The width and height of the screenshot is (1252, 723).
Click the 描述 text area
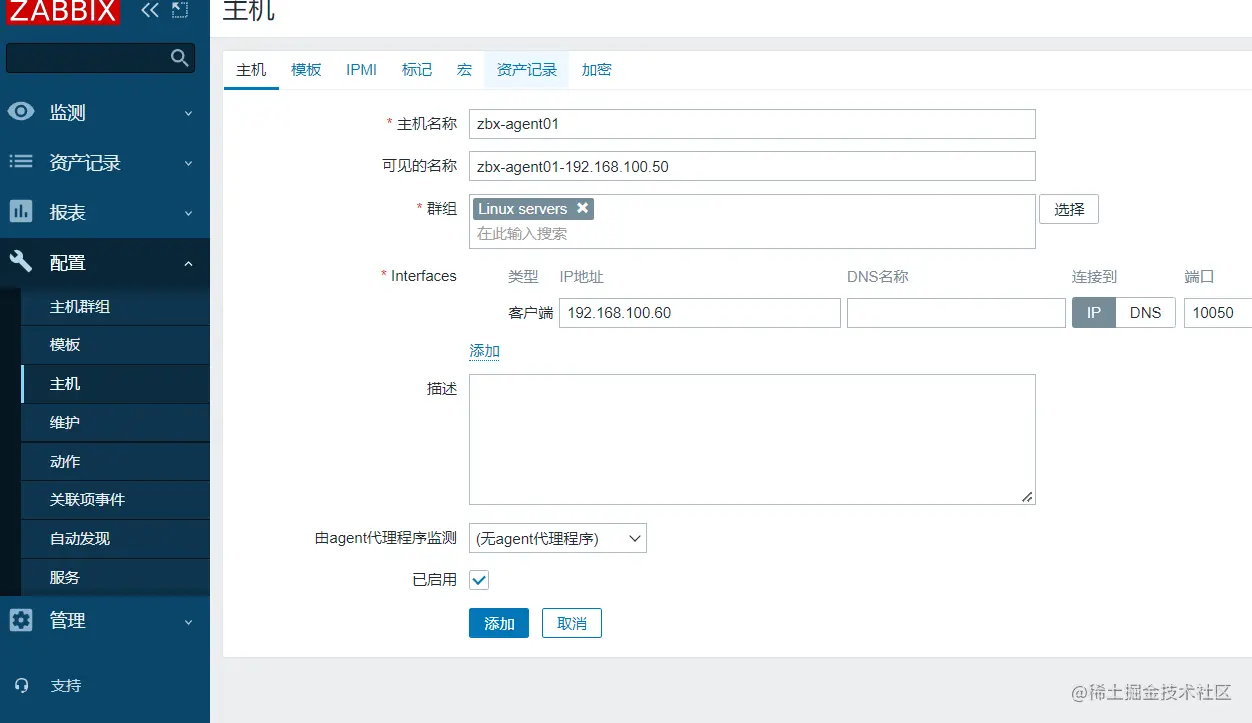point(752,439)
